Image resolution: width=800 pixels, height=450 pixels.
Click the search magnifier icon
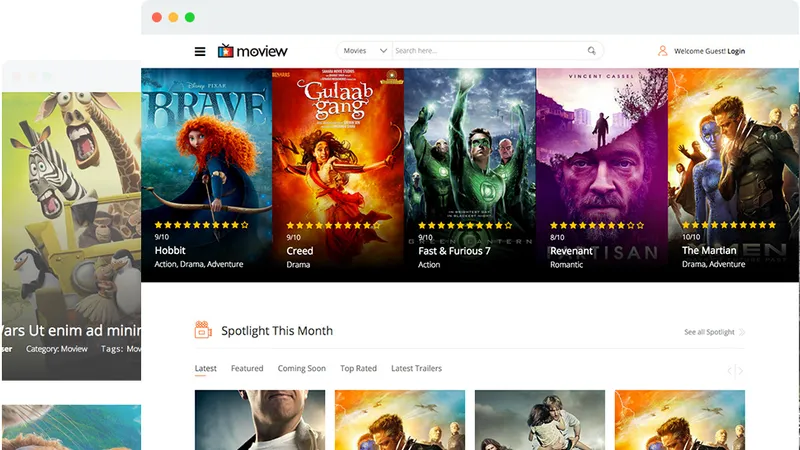[x=591, y=51]
